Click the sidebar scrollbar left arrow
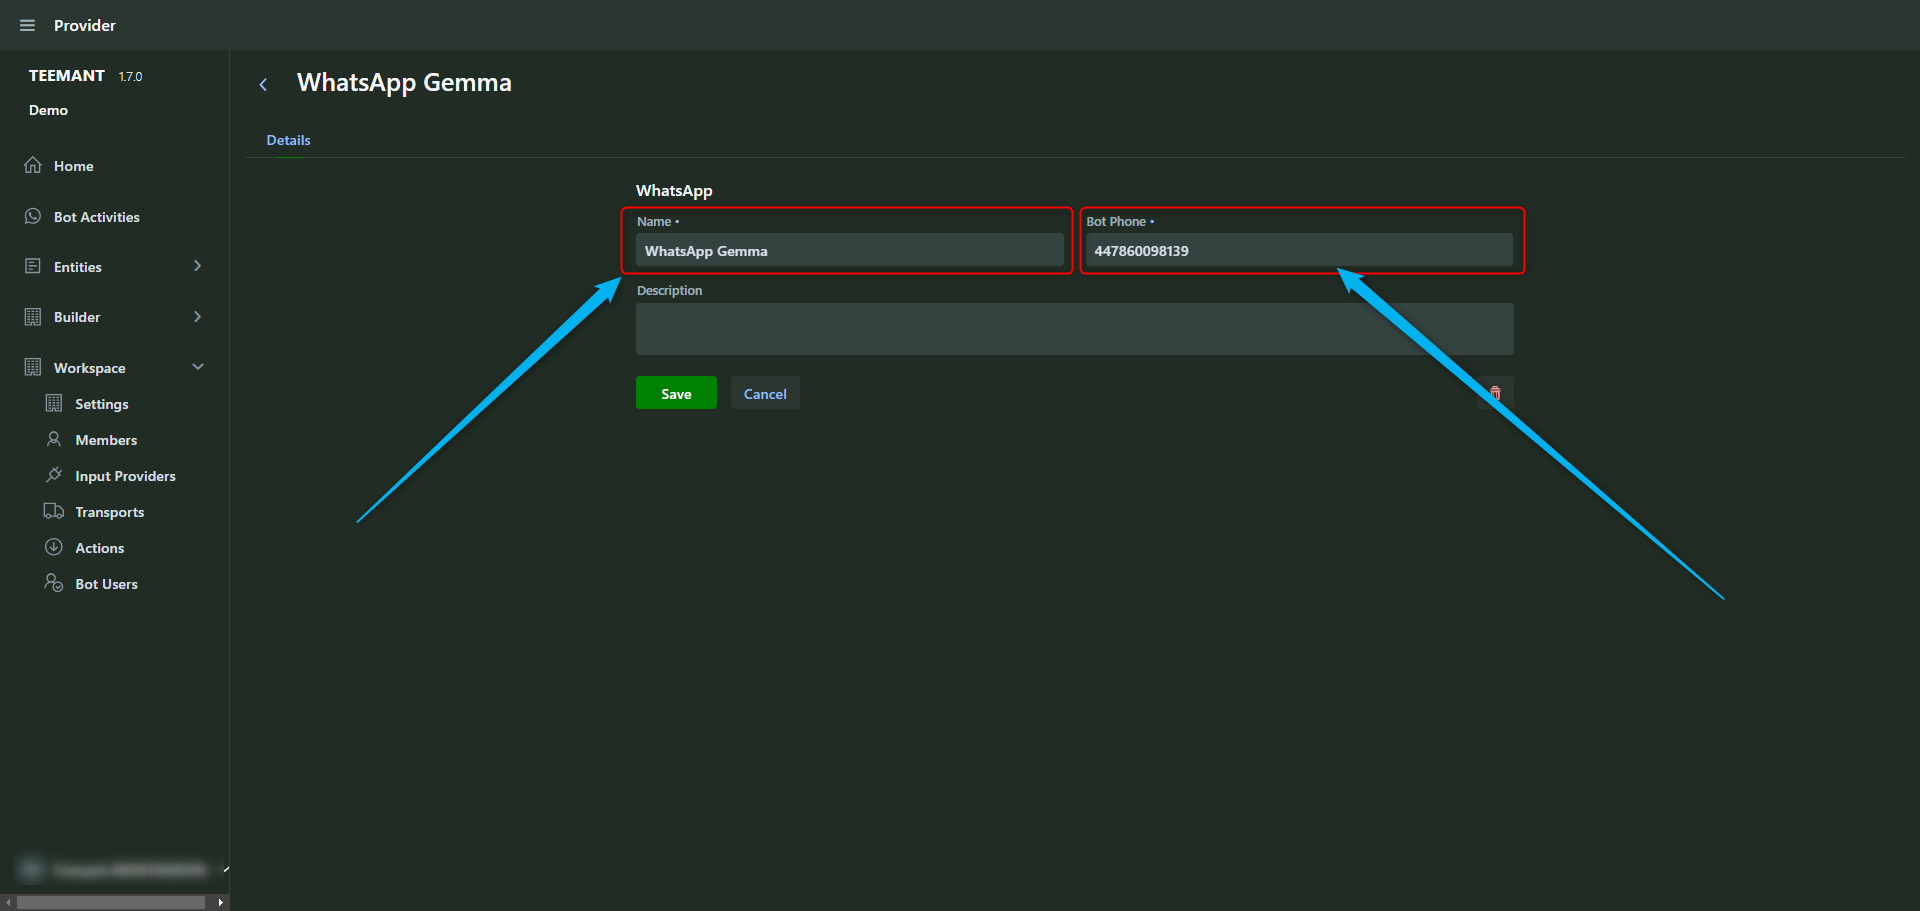The image size is (1920, 911). tap(8, 903)
